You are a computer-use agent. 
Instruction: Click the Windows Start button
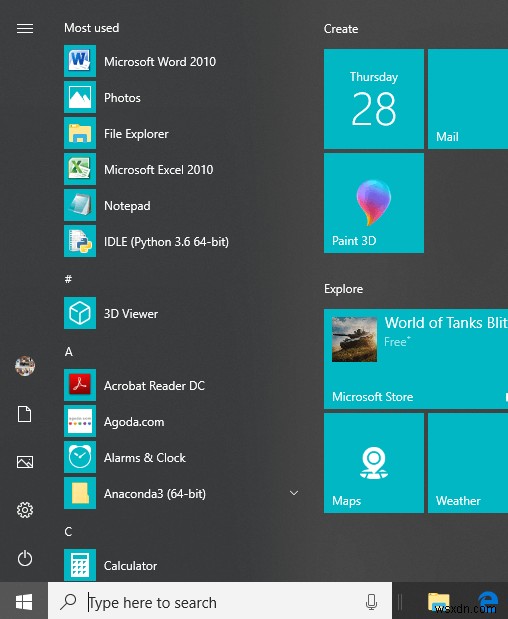coord(24,602)
